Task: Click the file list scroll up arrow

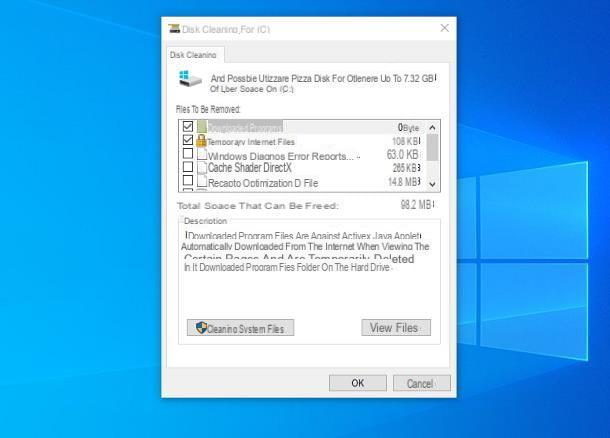Action: pyautogui.click(x=432, y=128)
